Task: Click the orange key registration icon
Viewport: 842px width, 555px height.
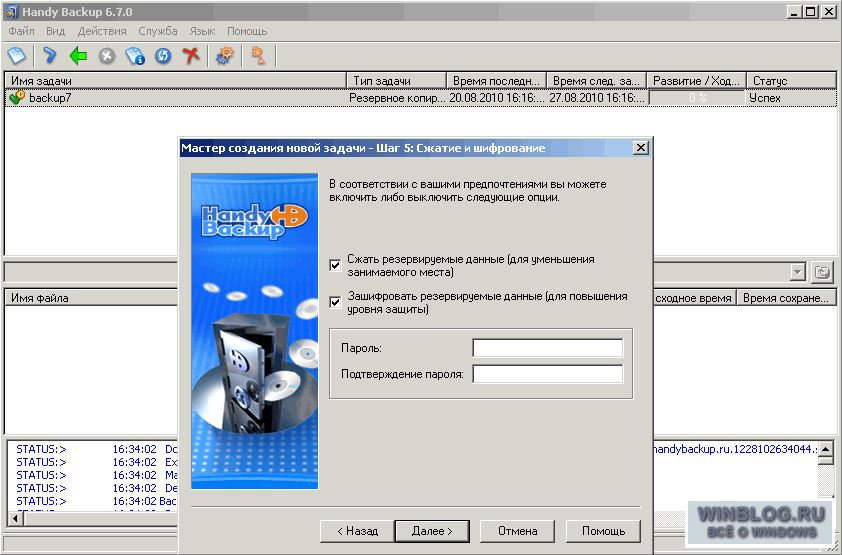Action: [x=259, y=55]
